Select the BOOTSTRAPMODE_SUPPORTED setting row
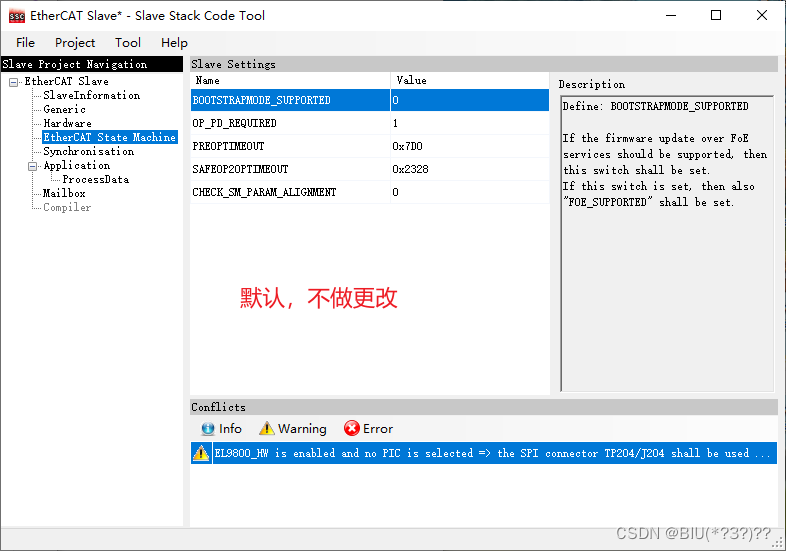The image size is (786, 551). coord(369,100)
